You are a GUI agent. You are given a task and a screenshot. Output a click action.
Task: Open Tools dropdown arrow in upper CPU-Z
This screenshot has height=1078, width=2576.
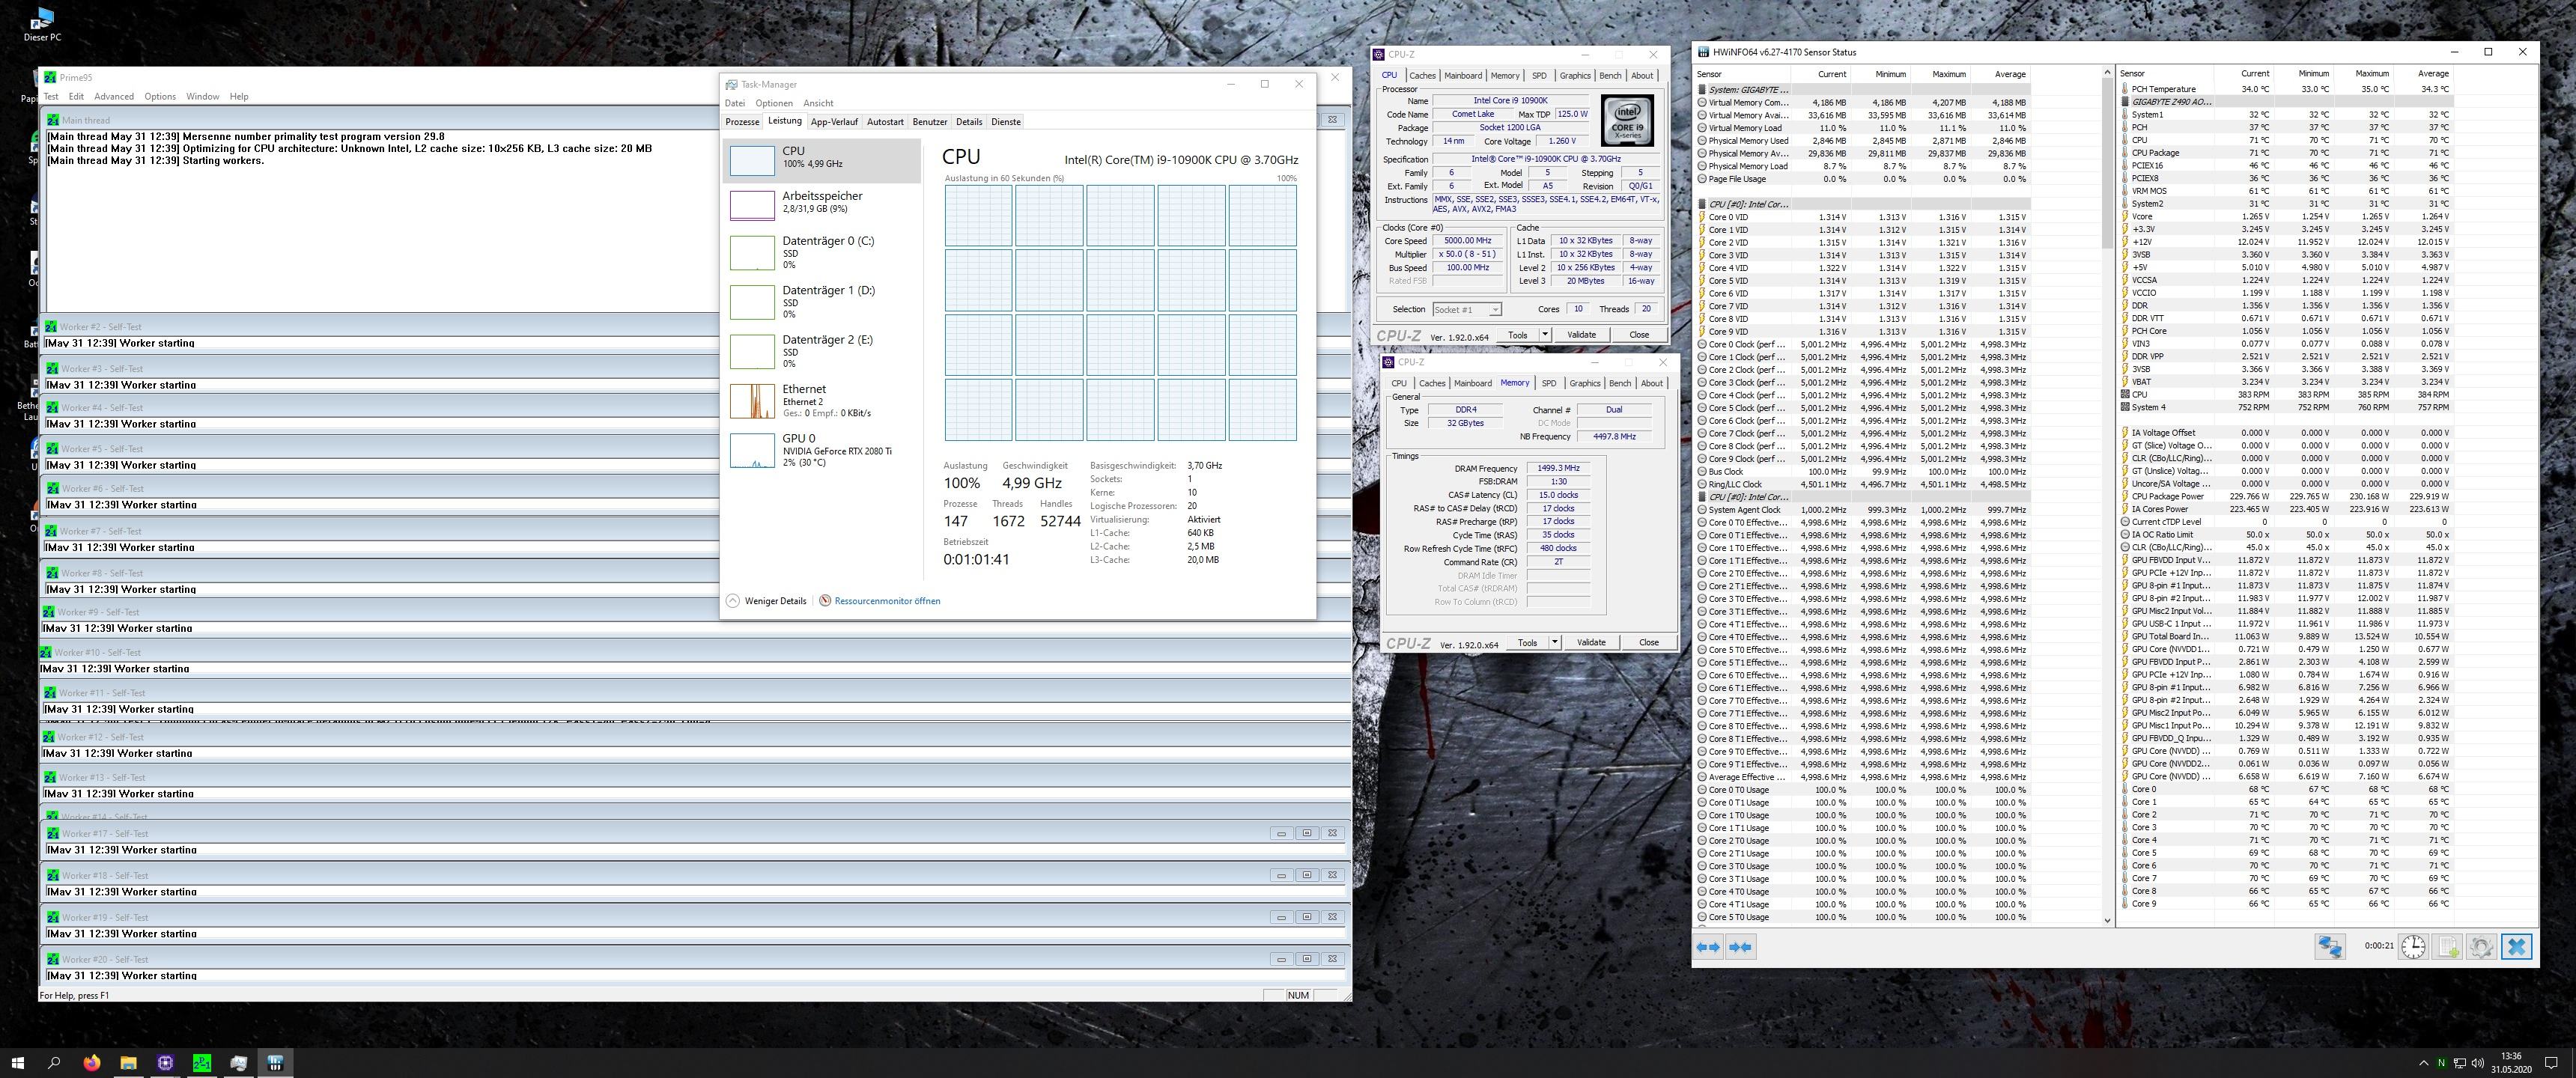(x=1545, y=335)
